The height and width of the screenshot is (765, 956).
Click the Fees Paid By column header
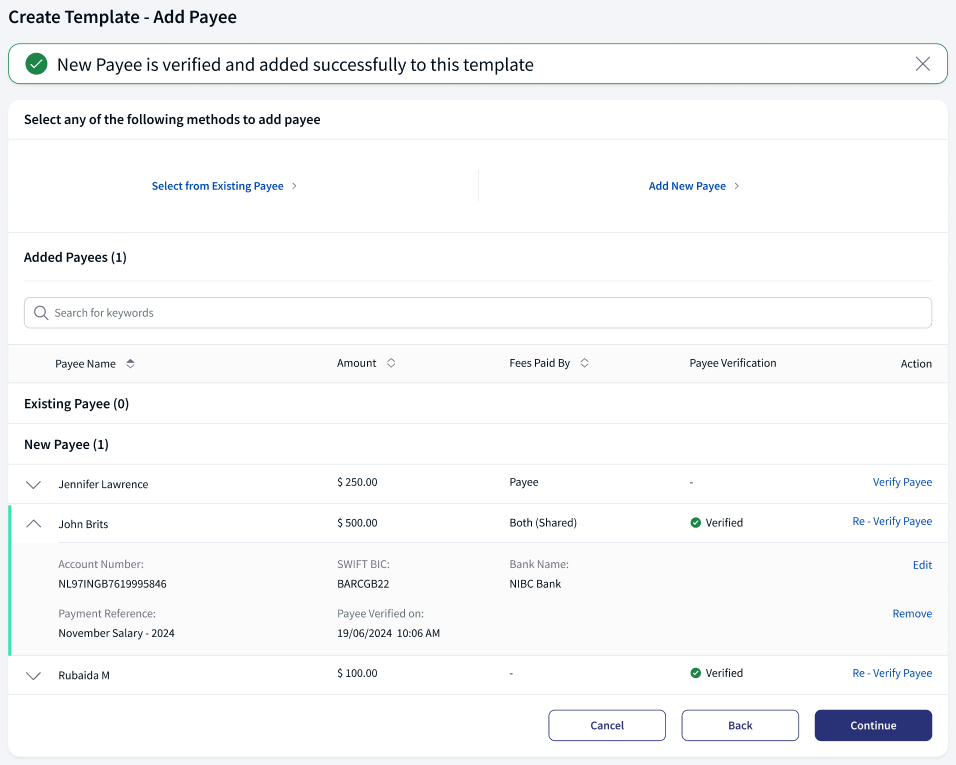click(x=540, y=363)
